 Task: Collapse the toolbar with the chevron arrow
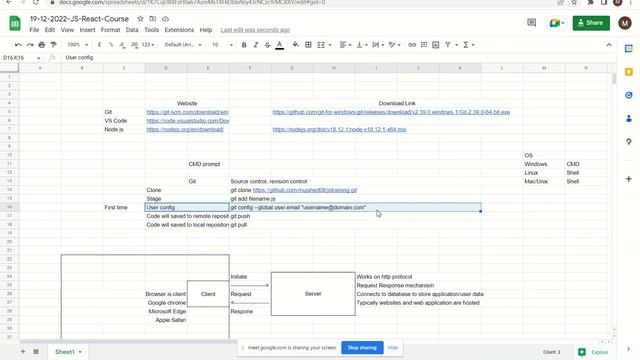tap(609, 45)
